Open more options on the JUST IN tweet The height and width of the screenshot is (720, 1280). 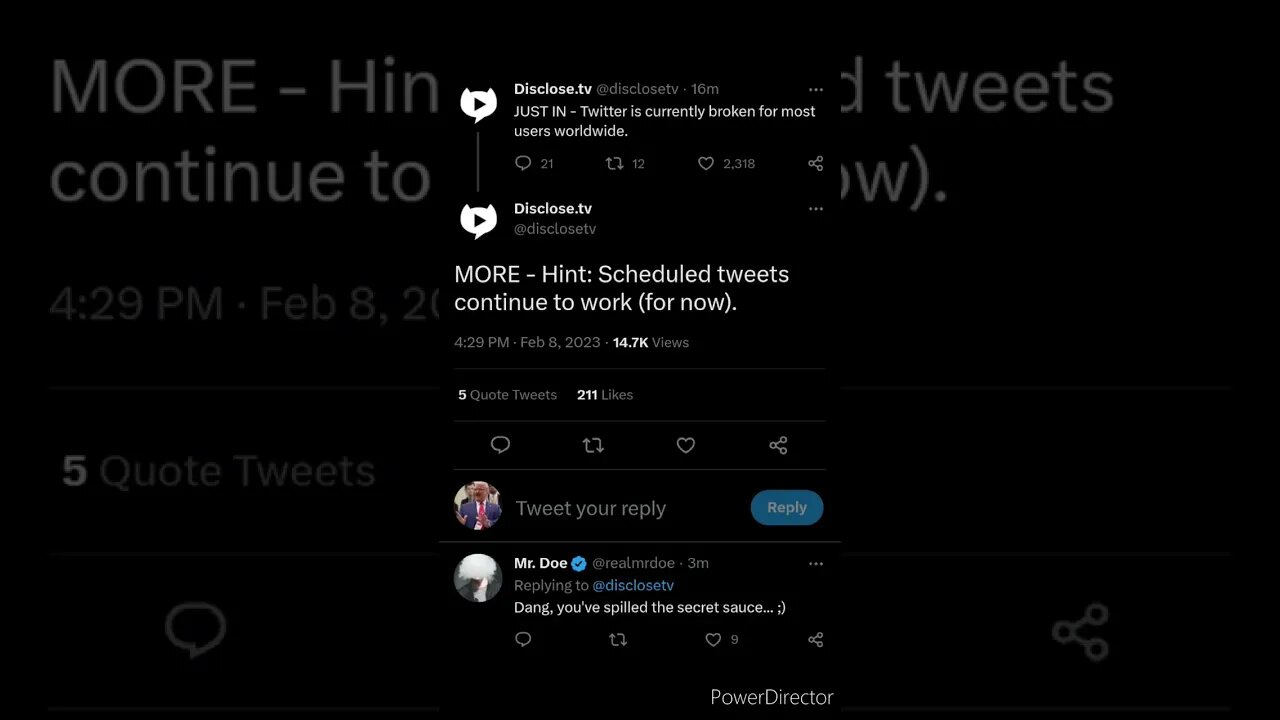815,89
